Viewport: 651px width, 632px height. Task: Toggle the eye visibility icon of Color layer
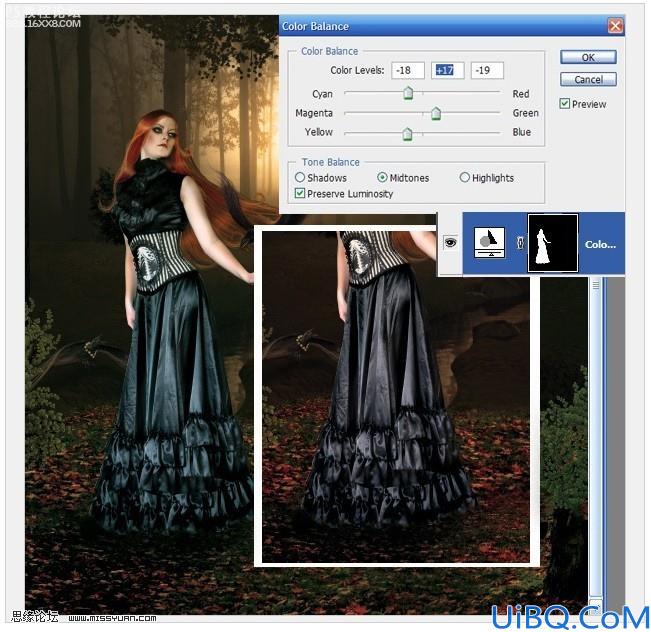(450, 242)
